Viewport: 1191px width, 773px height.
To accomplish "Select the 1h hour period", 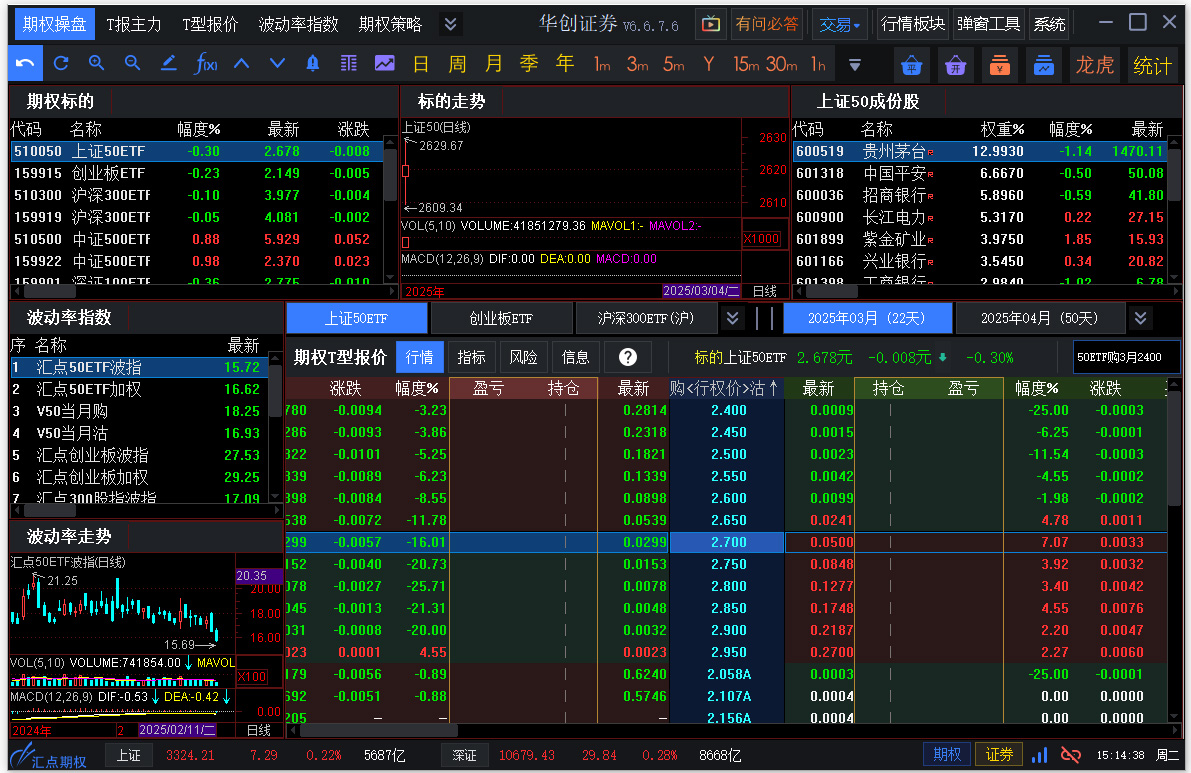I will pyautogui.click(x=818, y=65).
